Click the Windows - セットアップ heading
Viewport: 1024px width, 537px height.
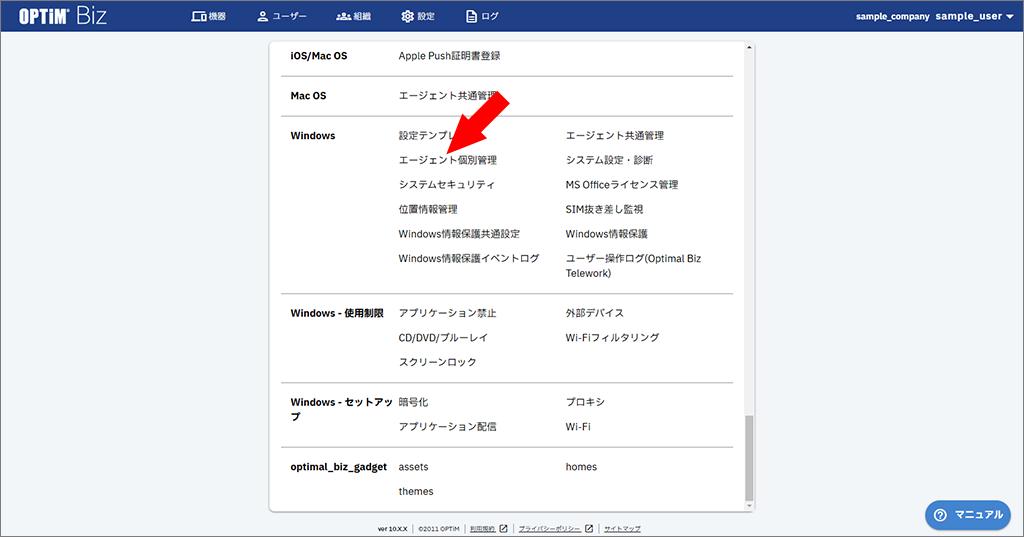coord(342,410)
